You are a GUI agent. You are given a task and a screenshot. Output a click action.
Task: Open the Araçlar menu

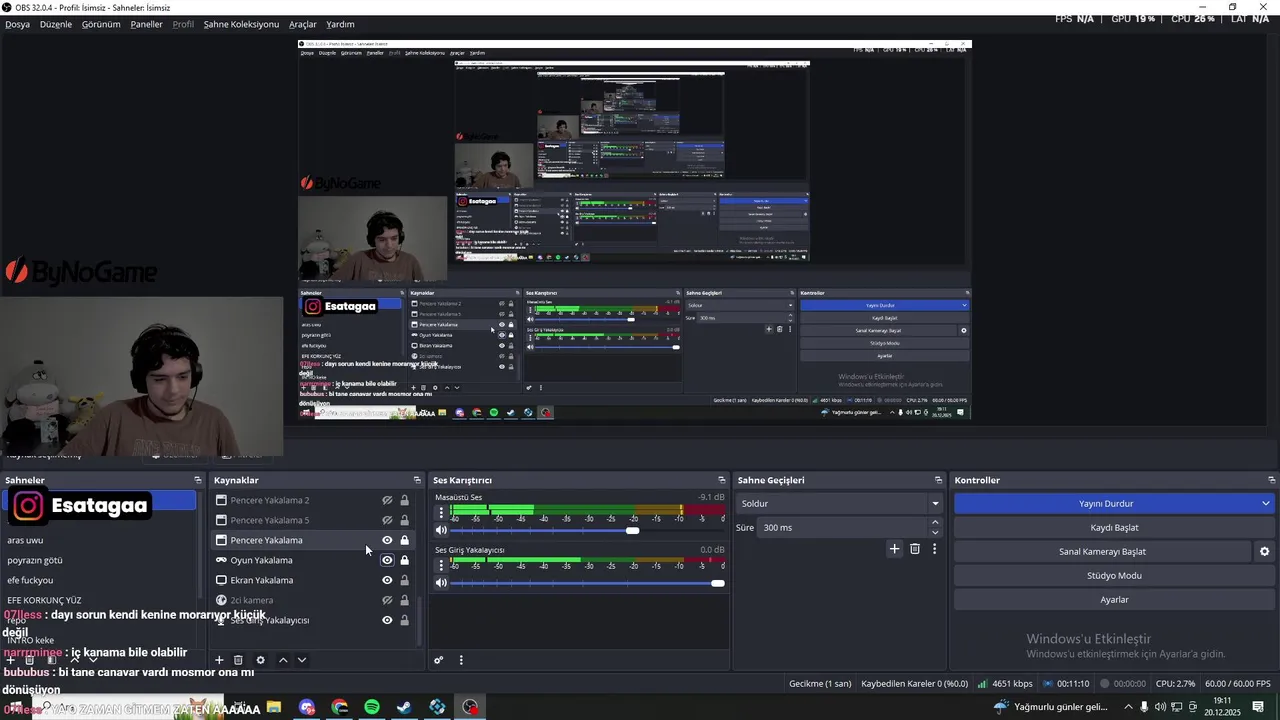303,24
